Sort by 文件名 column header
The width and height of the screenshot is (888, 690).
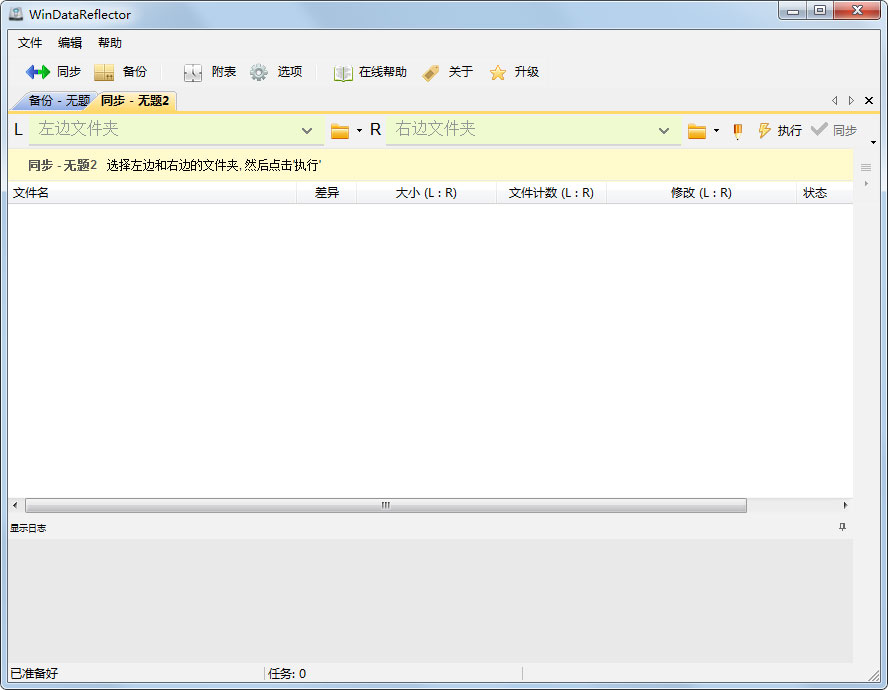click(152, 193)
